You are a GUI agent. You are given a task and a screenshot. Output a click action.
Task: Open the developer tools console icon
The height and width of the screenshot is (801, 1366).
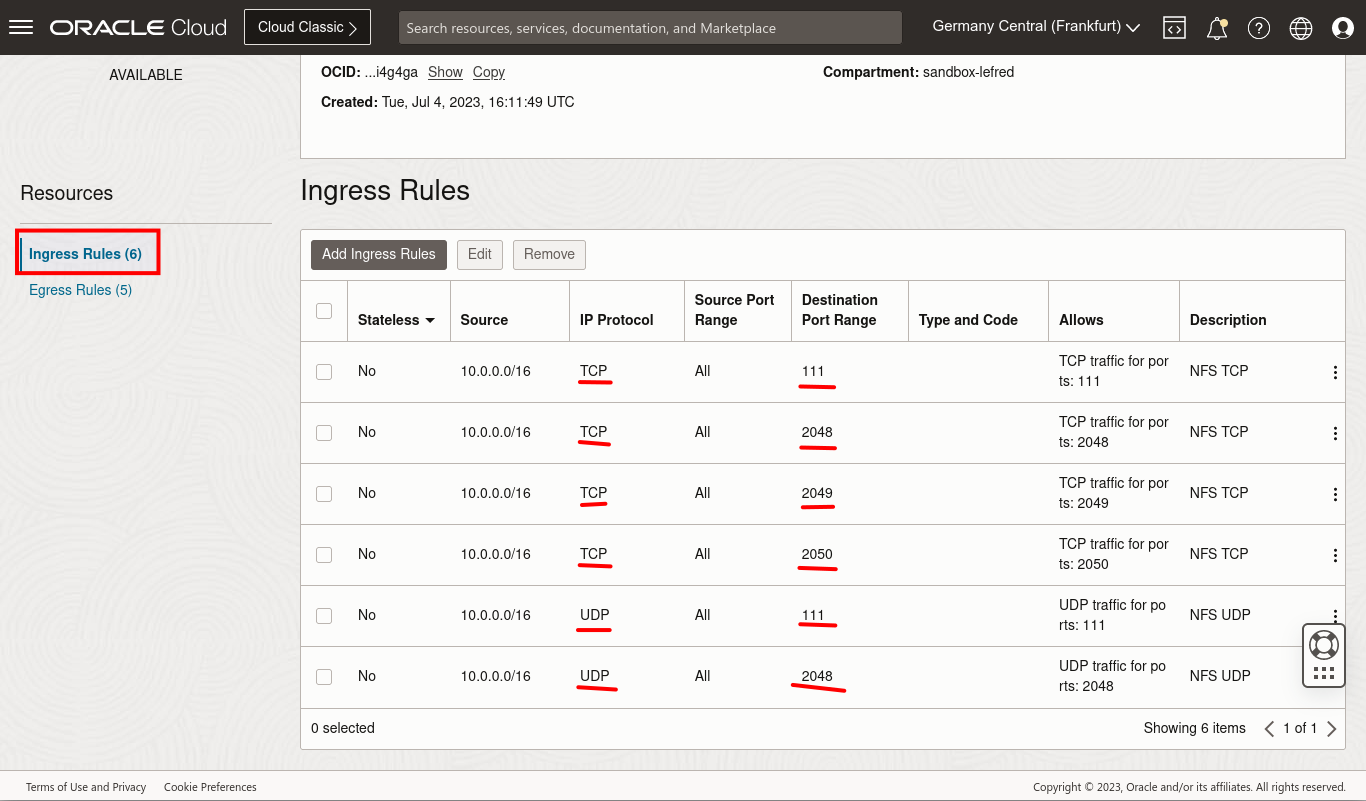1174,27
